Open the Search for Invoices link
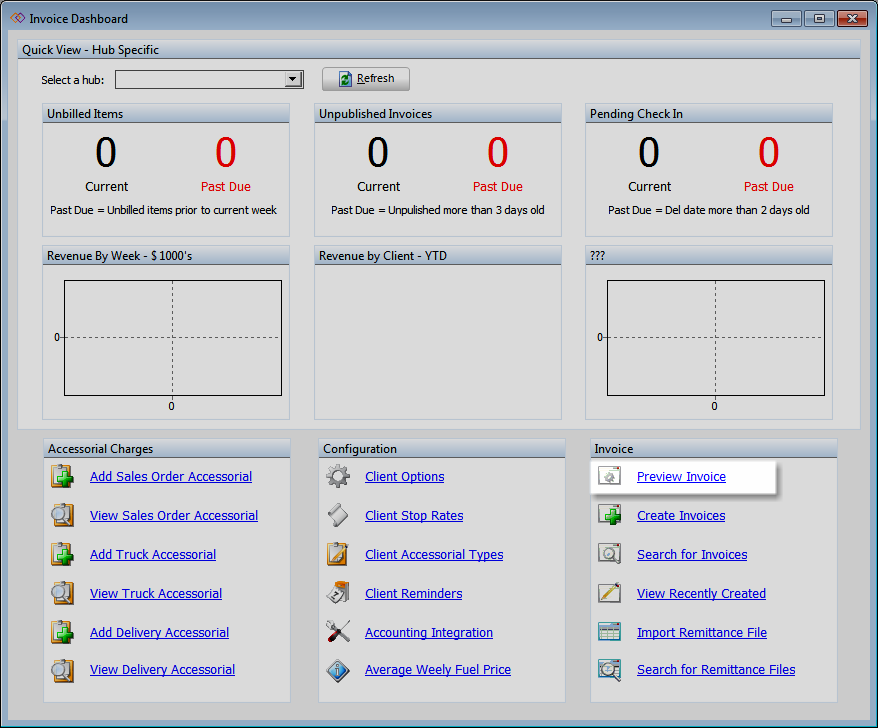 (692, 554)
